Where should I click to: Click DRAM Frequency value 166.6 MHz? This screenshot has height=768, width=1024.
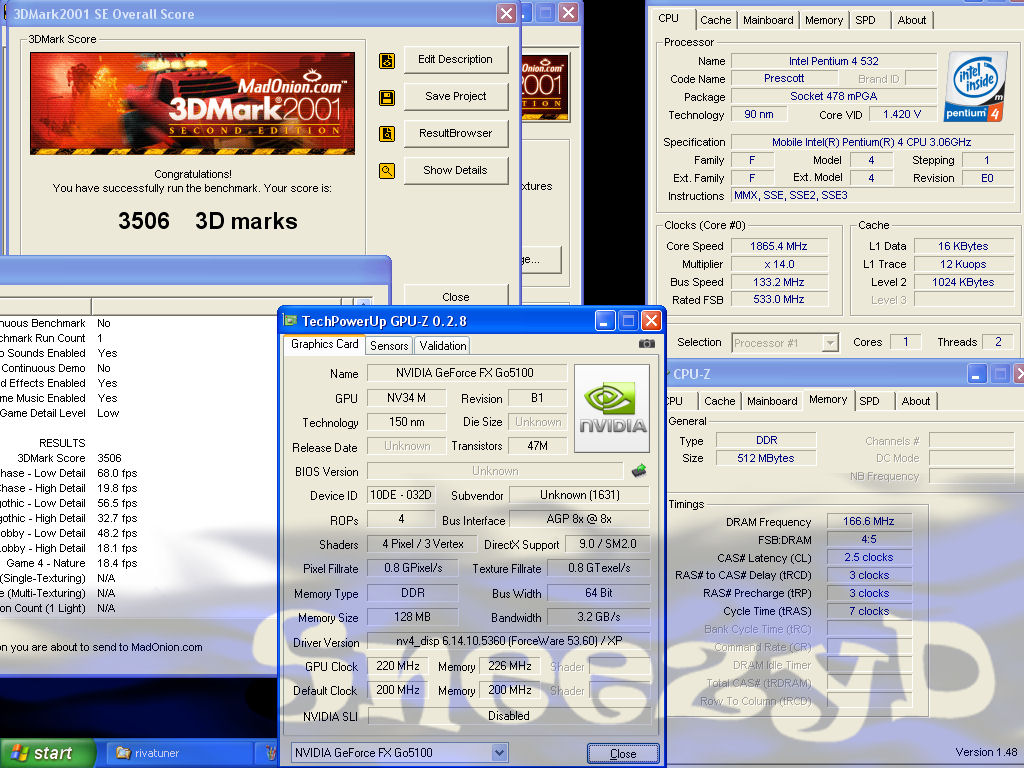pyautogui.click(x=869, y=521)
